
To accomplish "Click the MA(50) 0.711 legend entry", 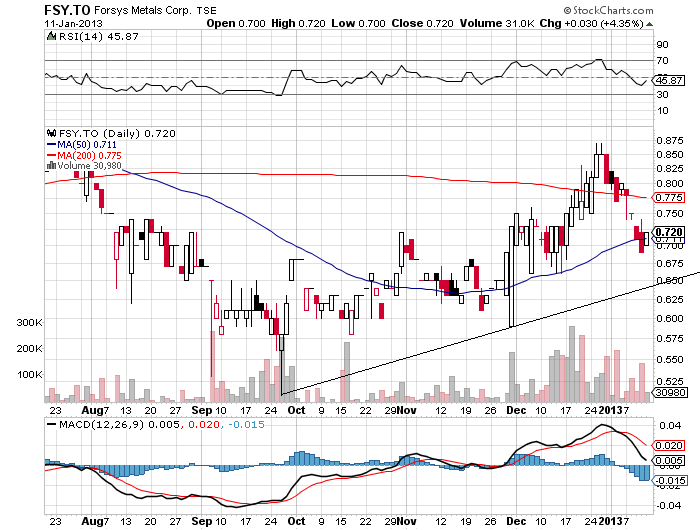I will click(87, 145).
